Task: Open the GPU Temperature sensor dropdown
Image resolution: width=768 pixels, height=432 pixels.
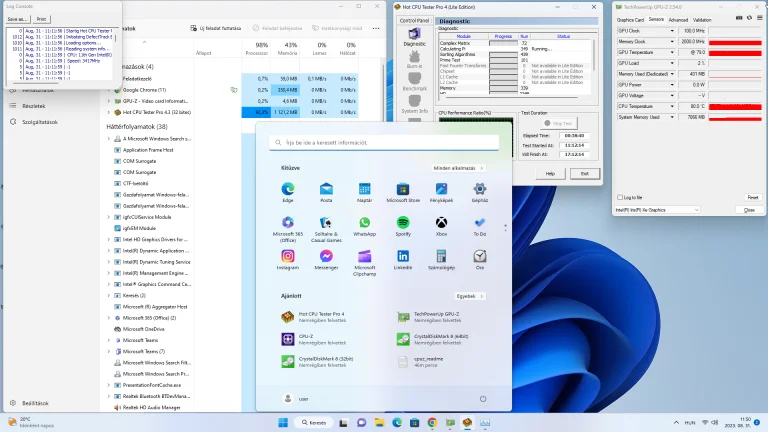Action: pyautogui.click(x=671, y=53)
